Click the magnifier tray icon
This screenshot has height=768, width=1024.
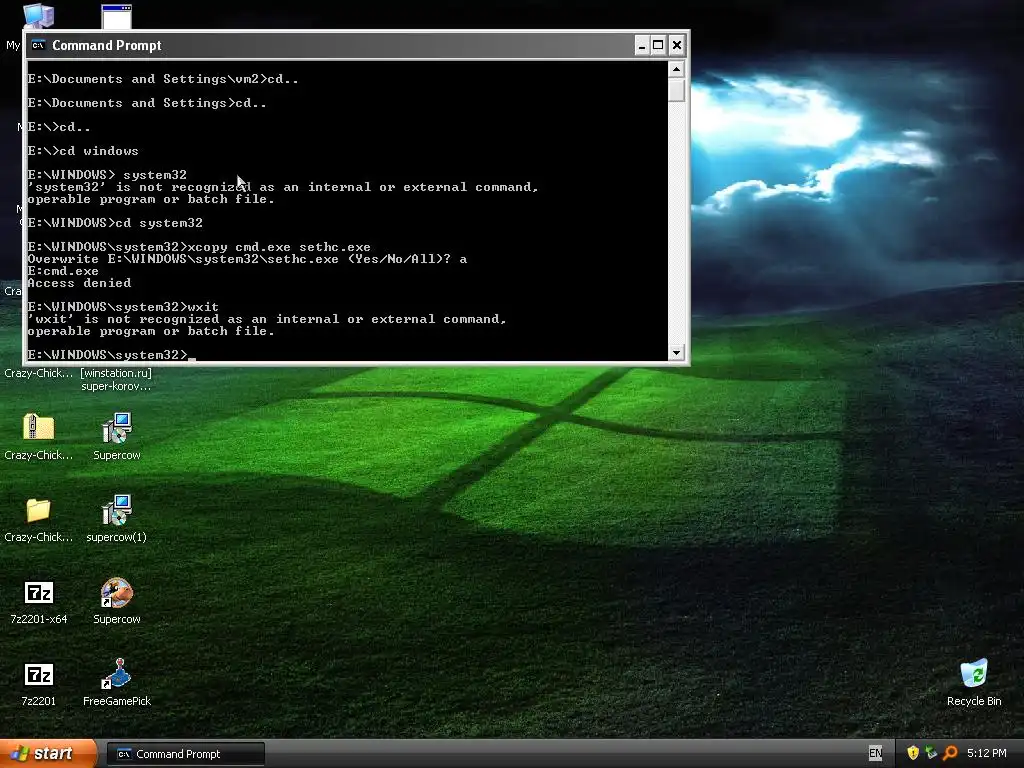950,753
